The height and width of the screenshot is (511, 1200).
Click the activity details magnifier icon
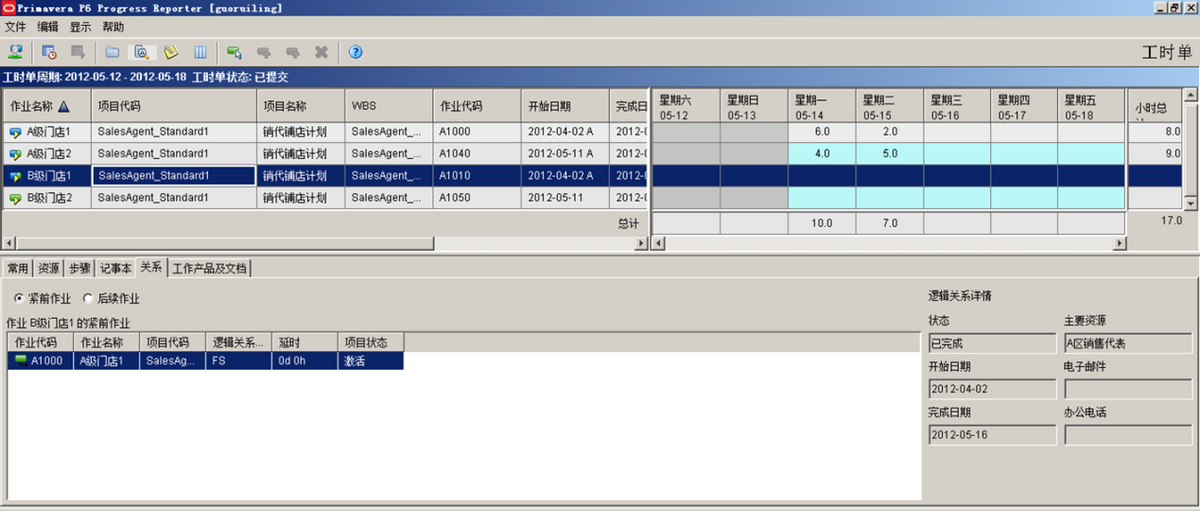[142, 52]
